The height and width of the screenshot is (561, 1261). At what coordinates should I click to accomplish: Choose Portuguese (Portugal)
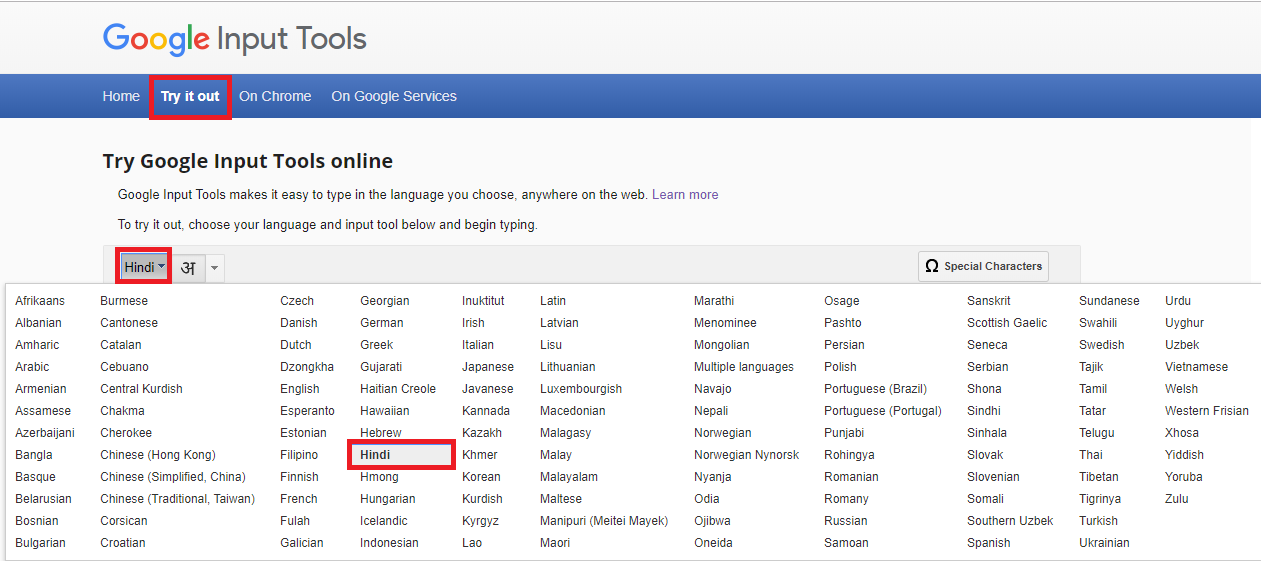883,410
